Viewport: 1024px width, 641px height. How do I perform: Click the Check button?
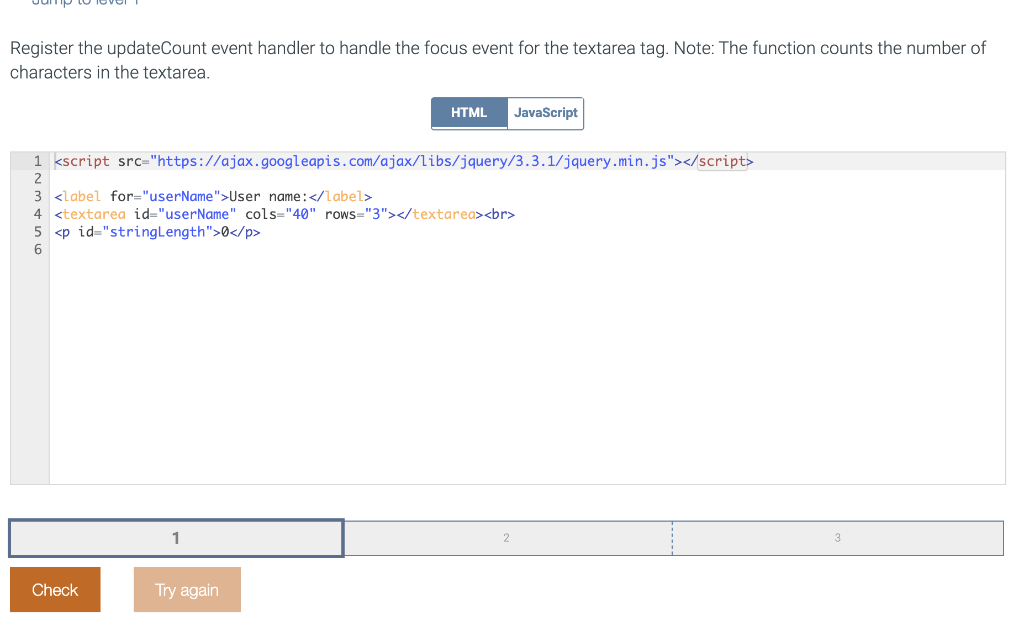coord(54,589)
